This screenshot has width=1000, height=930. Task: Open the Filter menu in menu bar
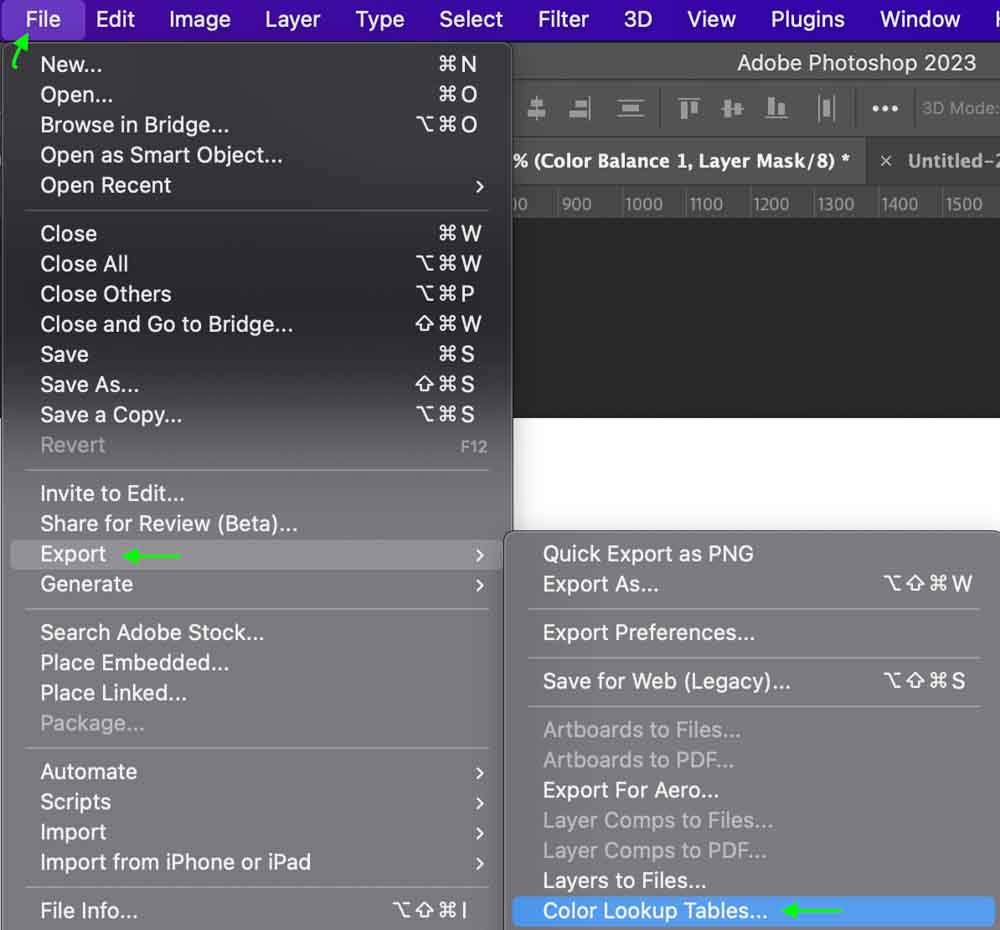tap(563, 19)
